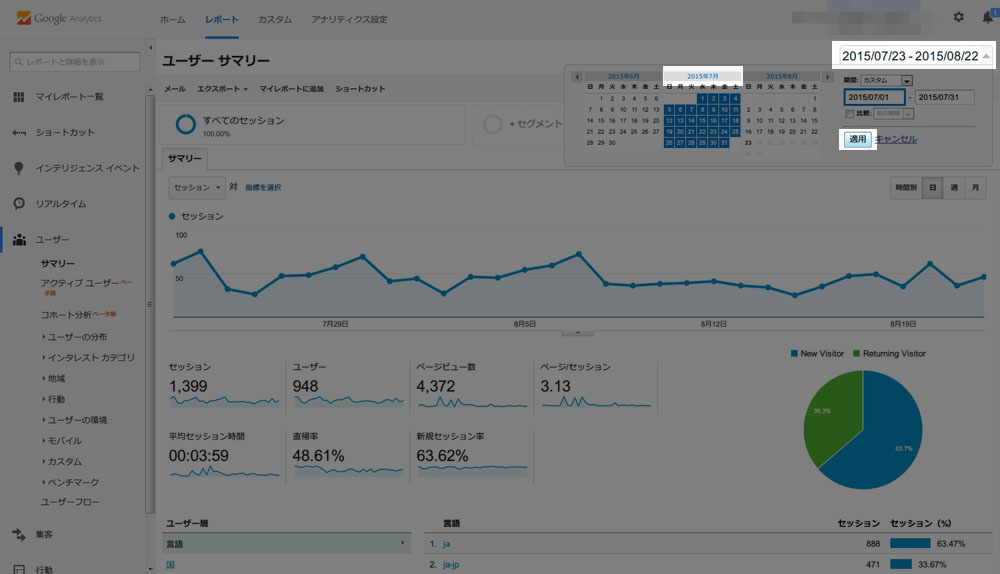This screenshot has height=574, width=1000.
Task: Click the レポートと詳細を表示 search box
Action: tap(75, 62)
